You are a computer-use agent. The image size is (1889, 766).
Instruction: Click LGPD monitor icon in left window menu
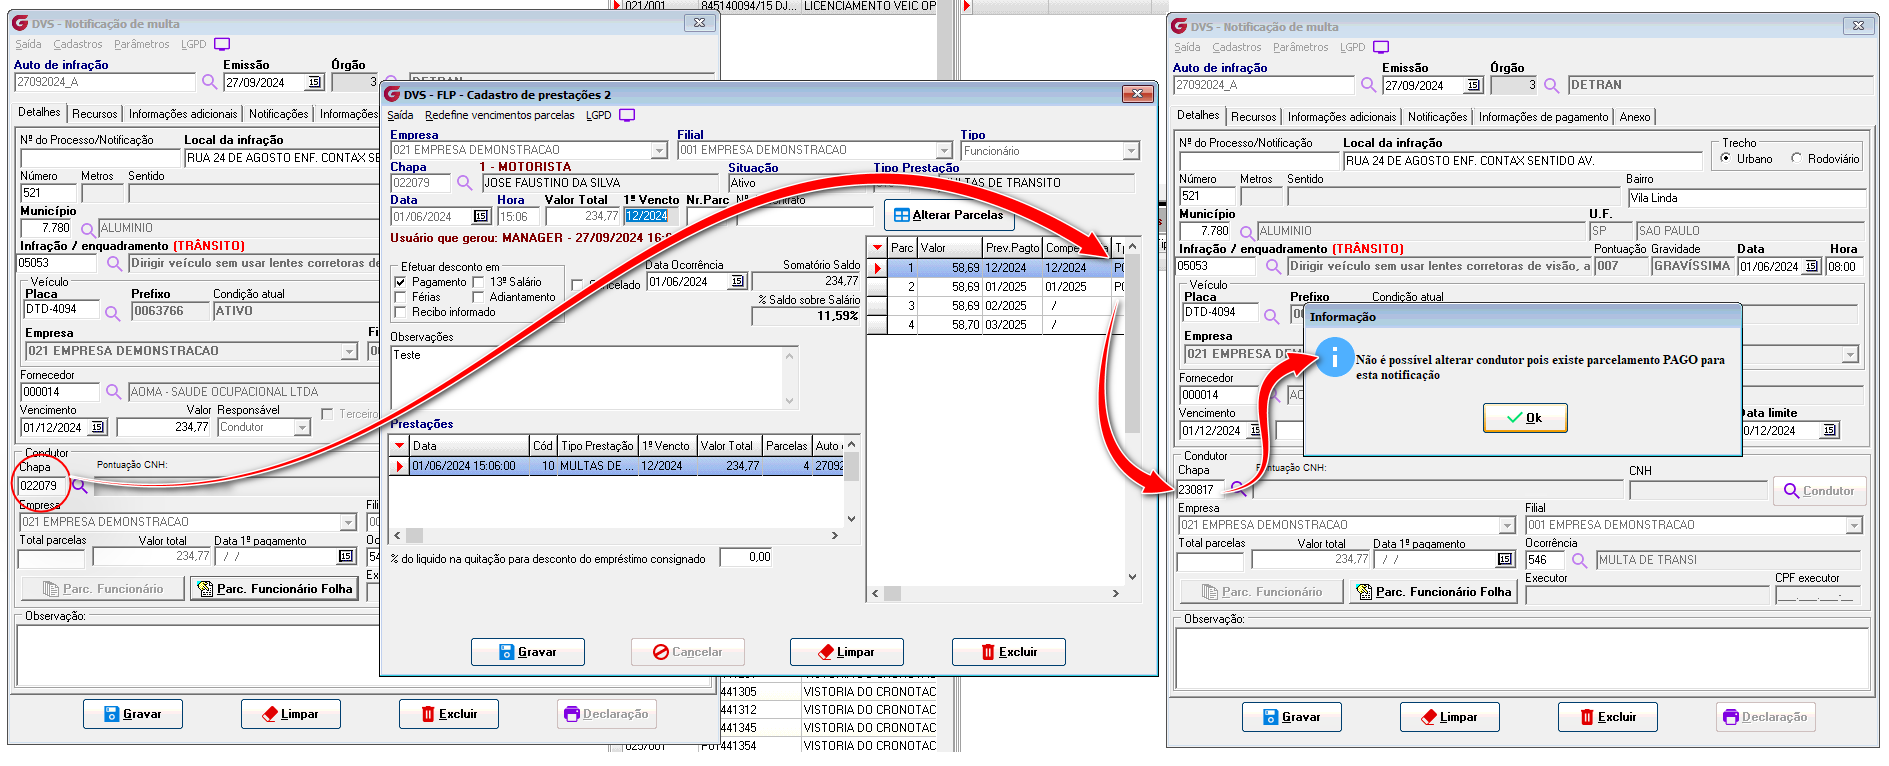pos(222,44)
